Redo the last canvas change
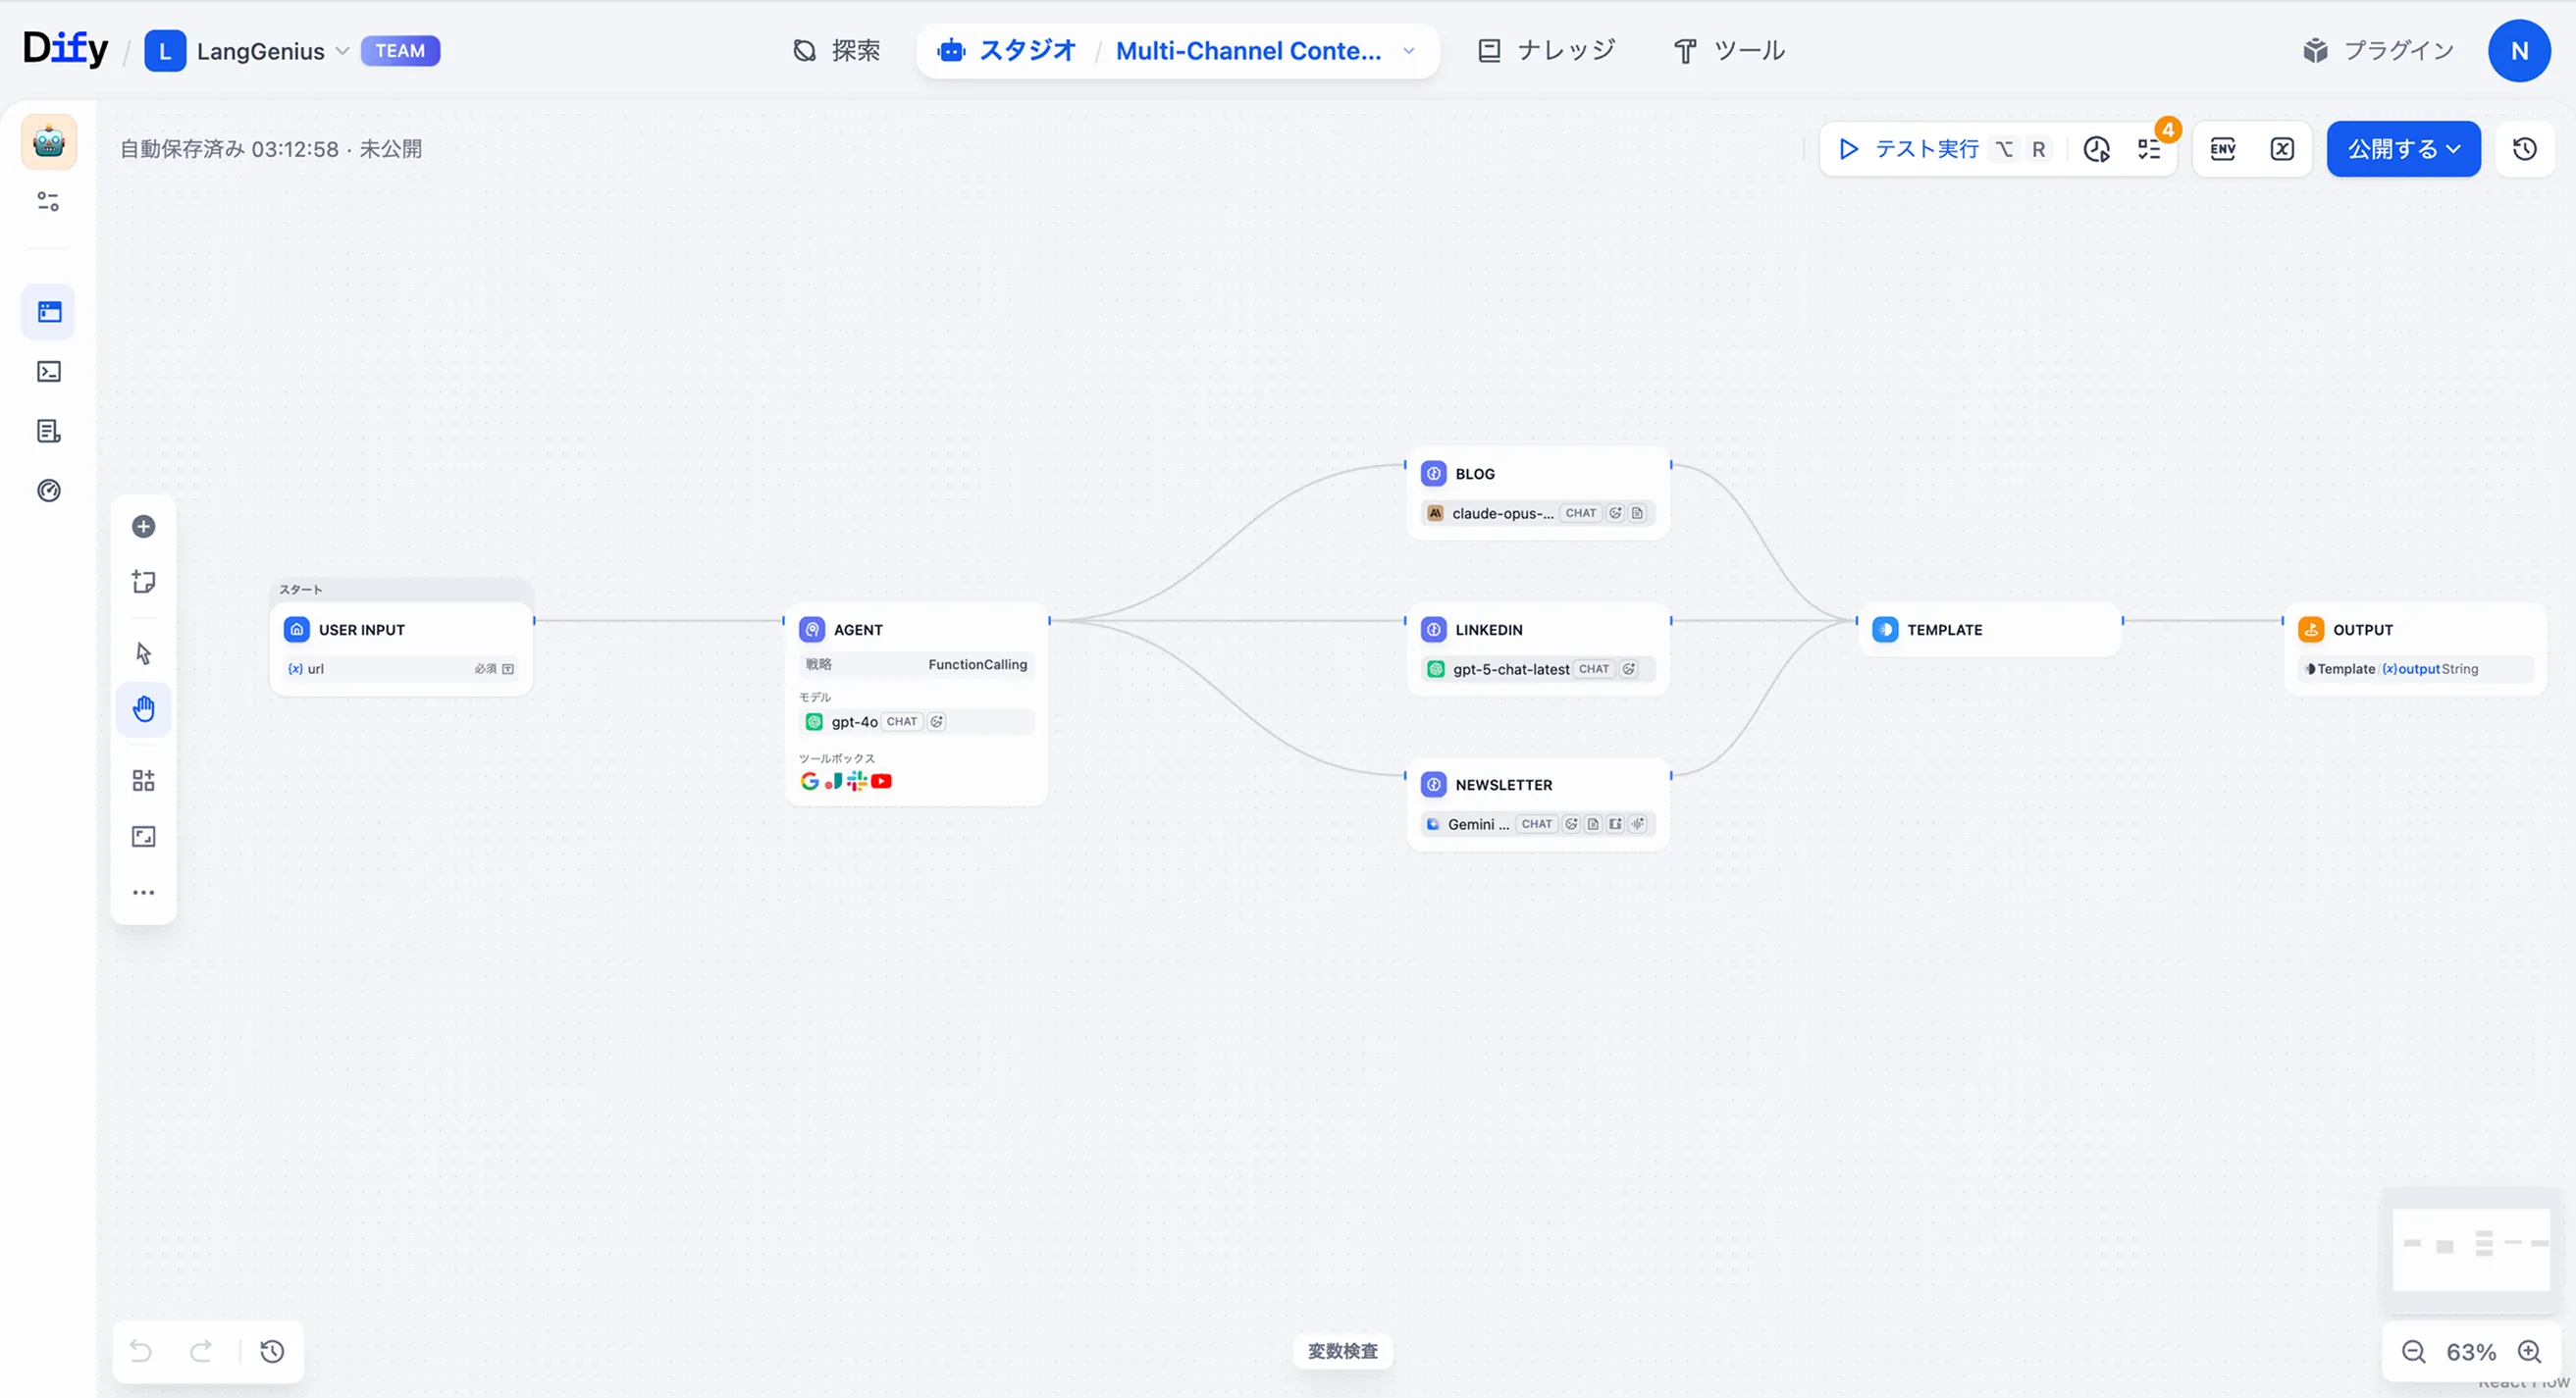 [201, 1352]
